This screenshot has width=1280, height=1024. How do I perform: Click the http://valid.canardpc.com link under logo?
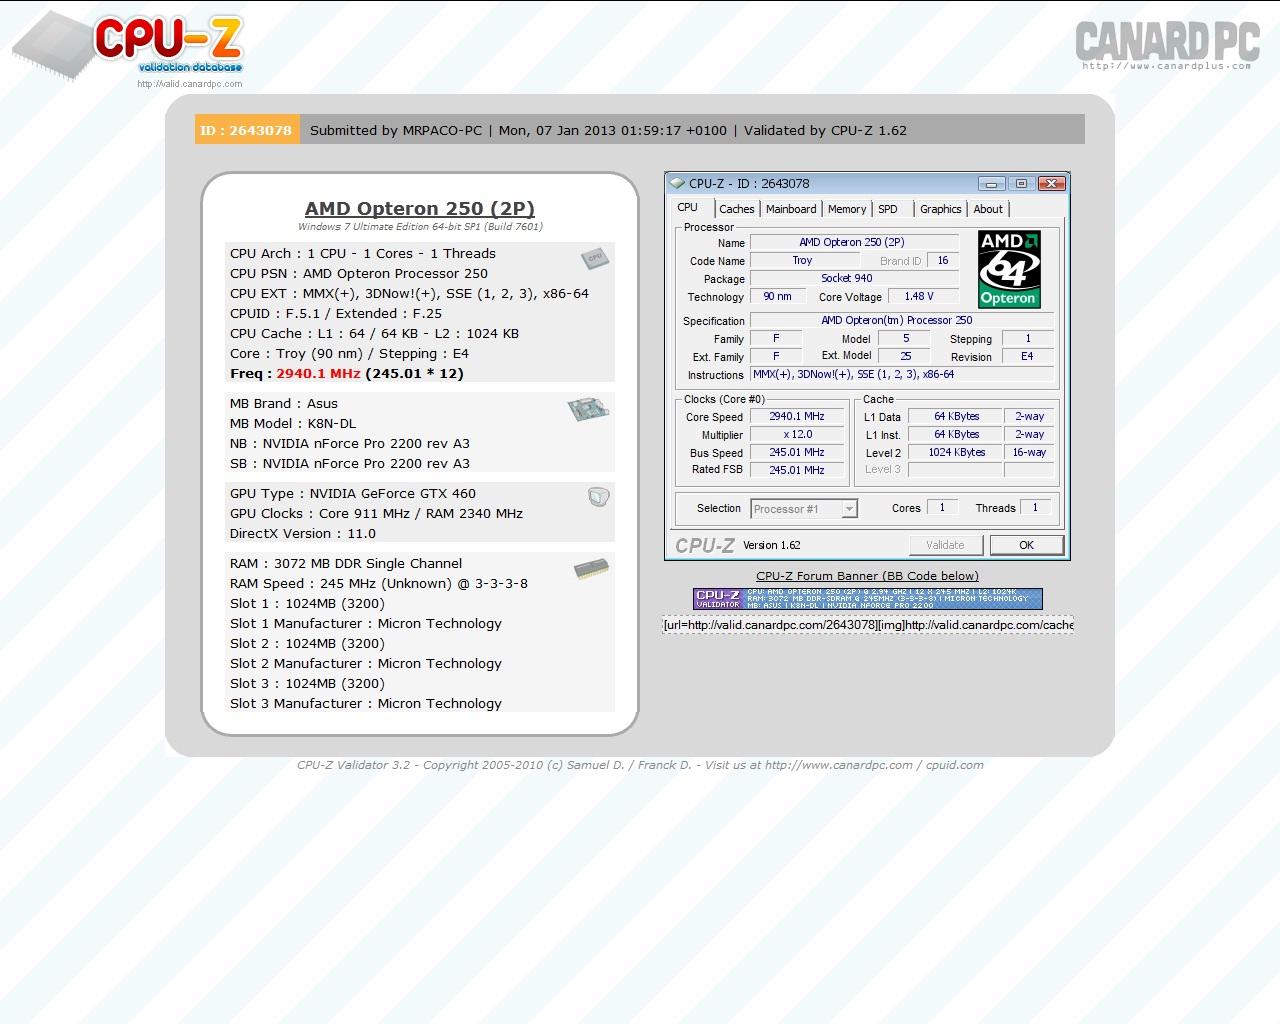190,84
